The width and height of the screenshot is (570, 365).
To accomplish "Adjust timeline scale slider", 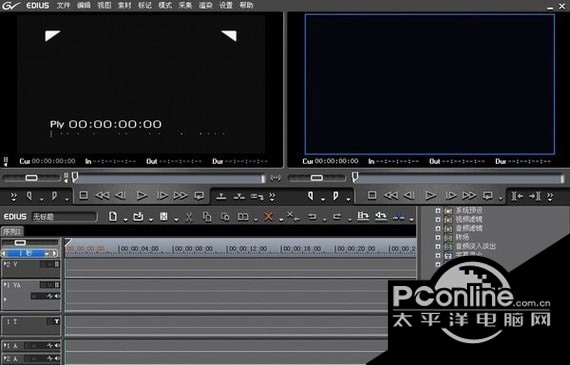I will pos(20,242).
